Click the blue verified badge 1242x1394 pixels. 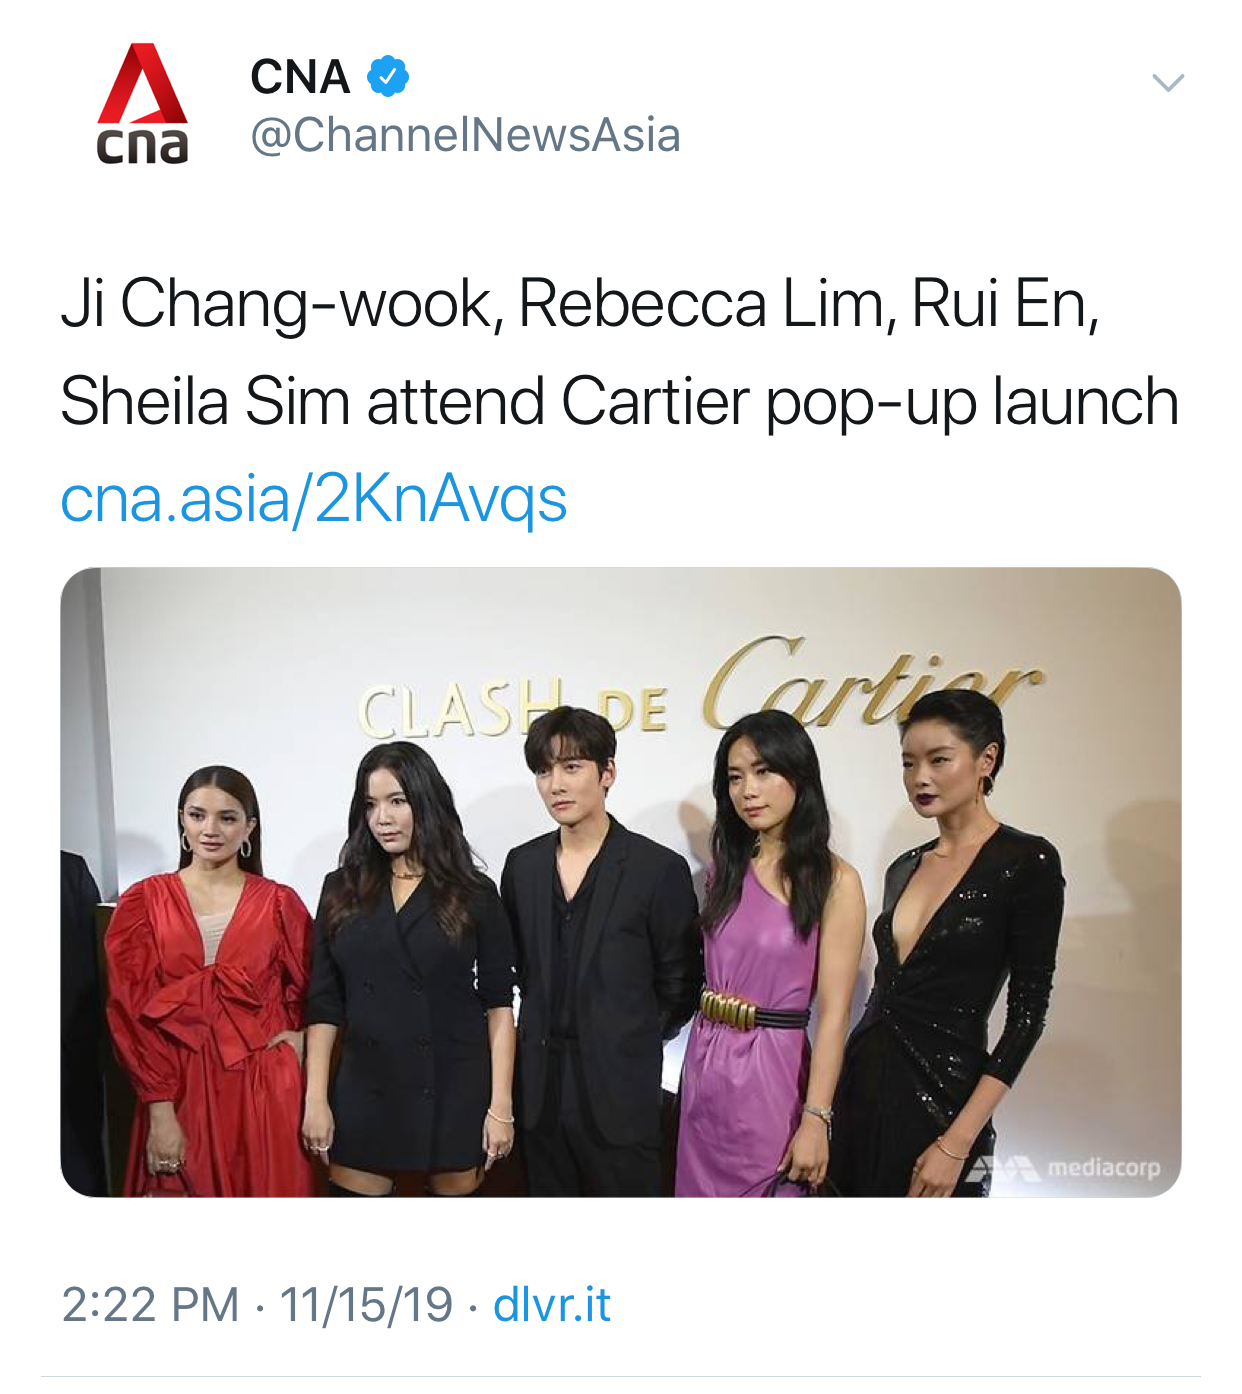388,77
